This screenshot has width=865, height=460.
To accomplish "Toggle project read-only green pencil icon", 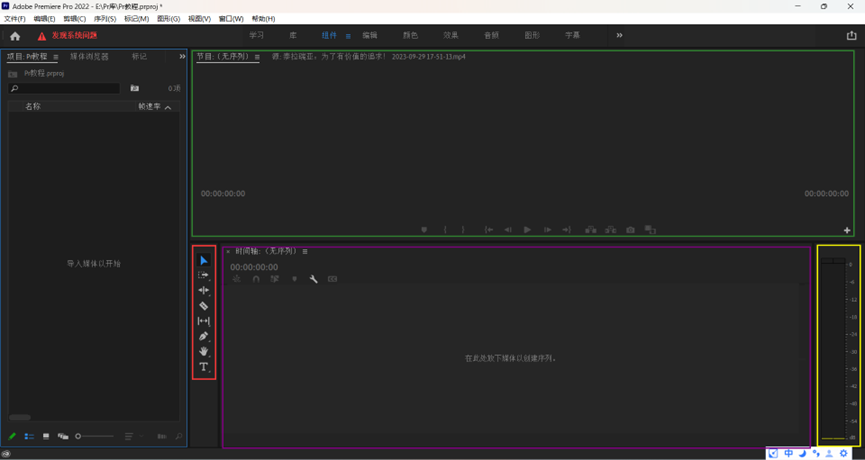I will [x=12, y=436].
